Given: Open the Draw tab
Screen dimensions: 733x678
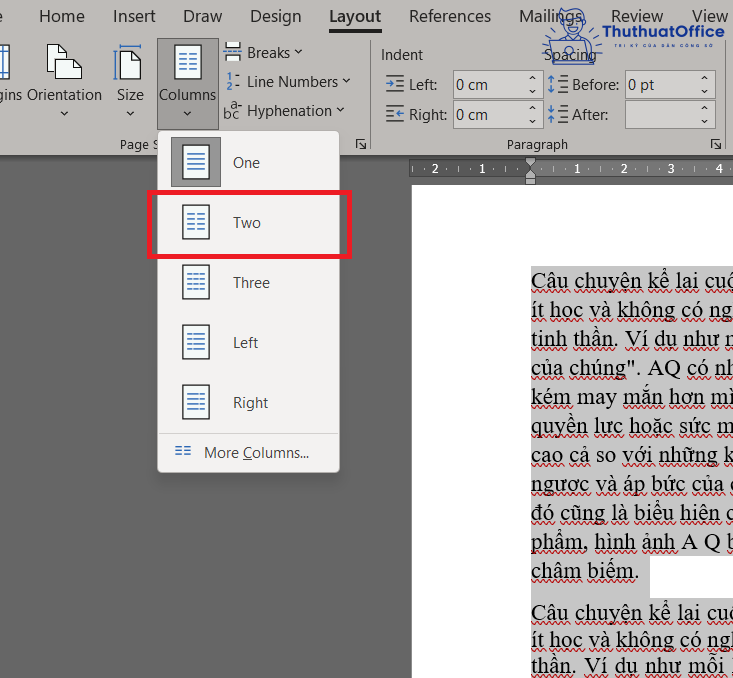Looking at the screenshot, I should pos(202,16).
